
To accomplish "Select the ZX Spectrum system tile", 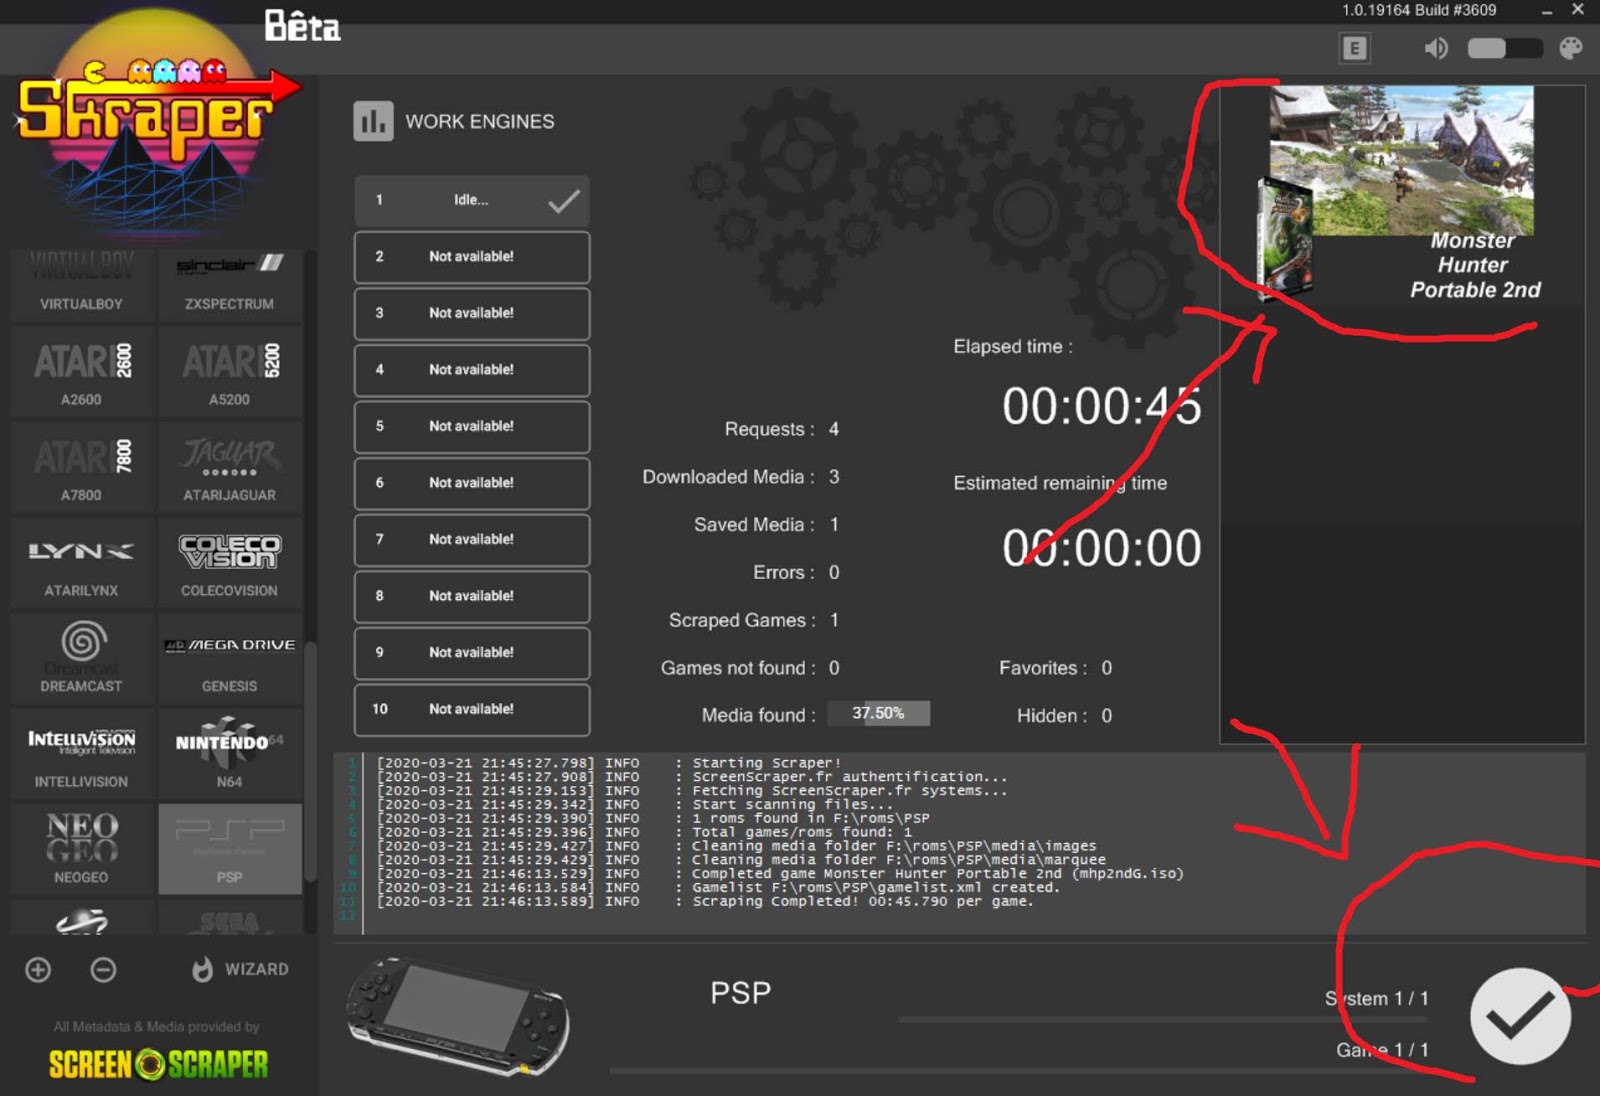I will pos(230,286).
